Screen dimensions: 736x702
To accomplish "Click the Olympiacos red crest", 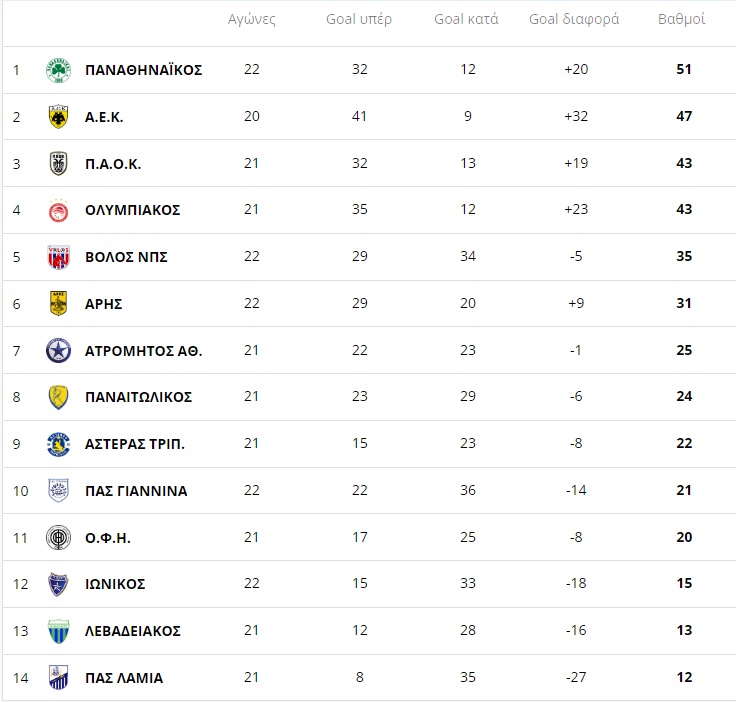I will pyautogui.click(x=59, y=210).
